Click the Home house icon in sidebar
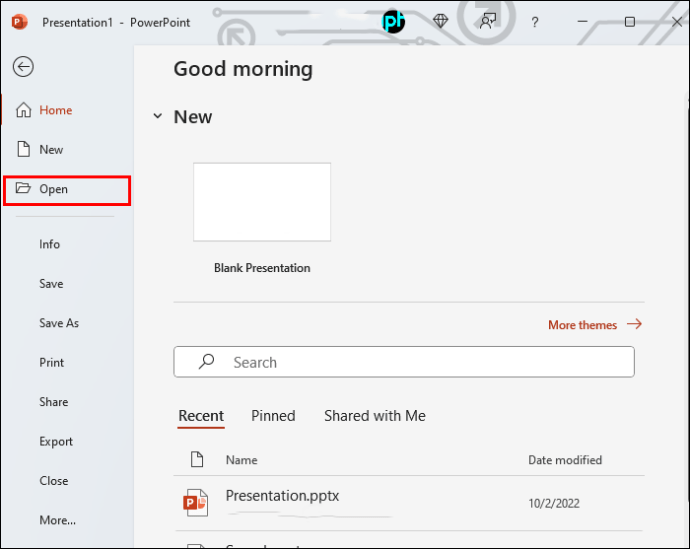The width and height of the screenshot is (690, 549). point(24,111)
